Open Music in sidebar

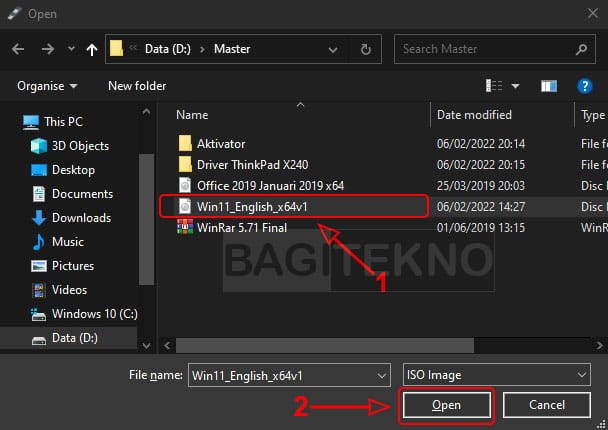pyautogui.click(x=57, y=242)
